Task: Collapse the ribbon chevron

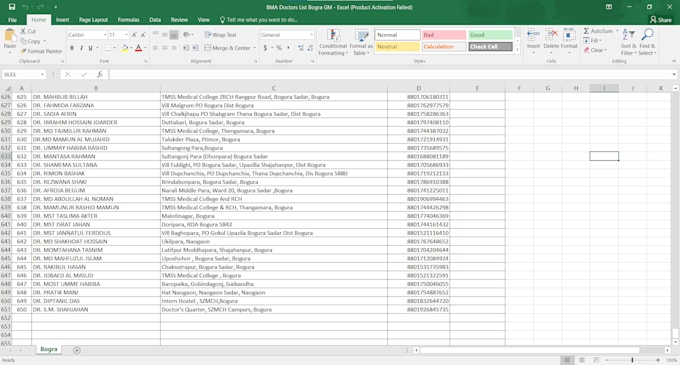Action: tap(673, 61)
